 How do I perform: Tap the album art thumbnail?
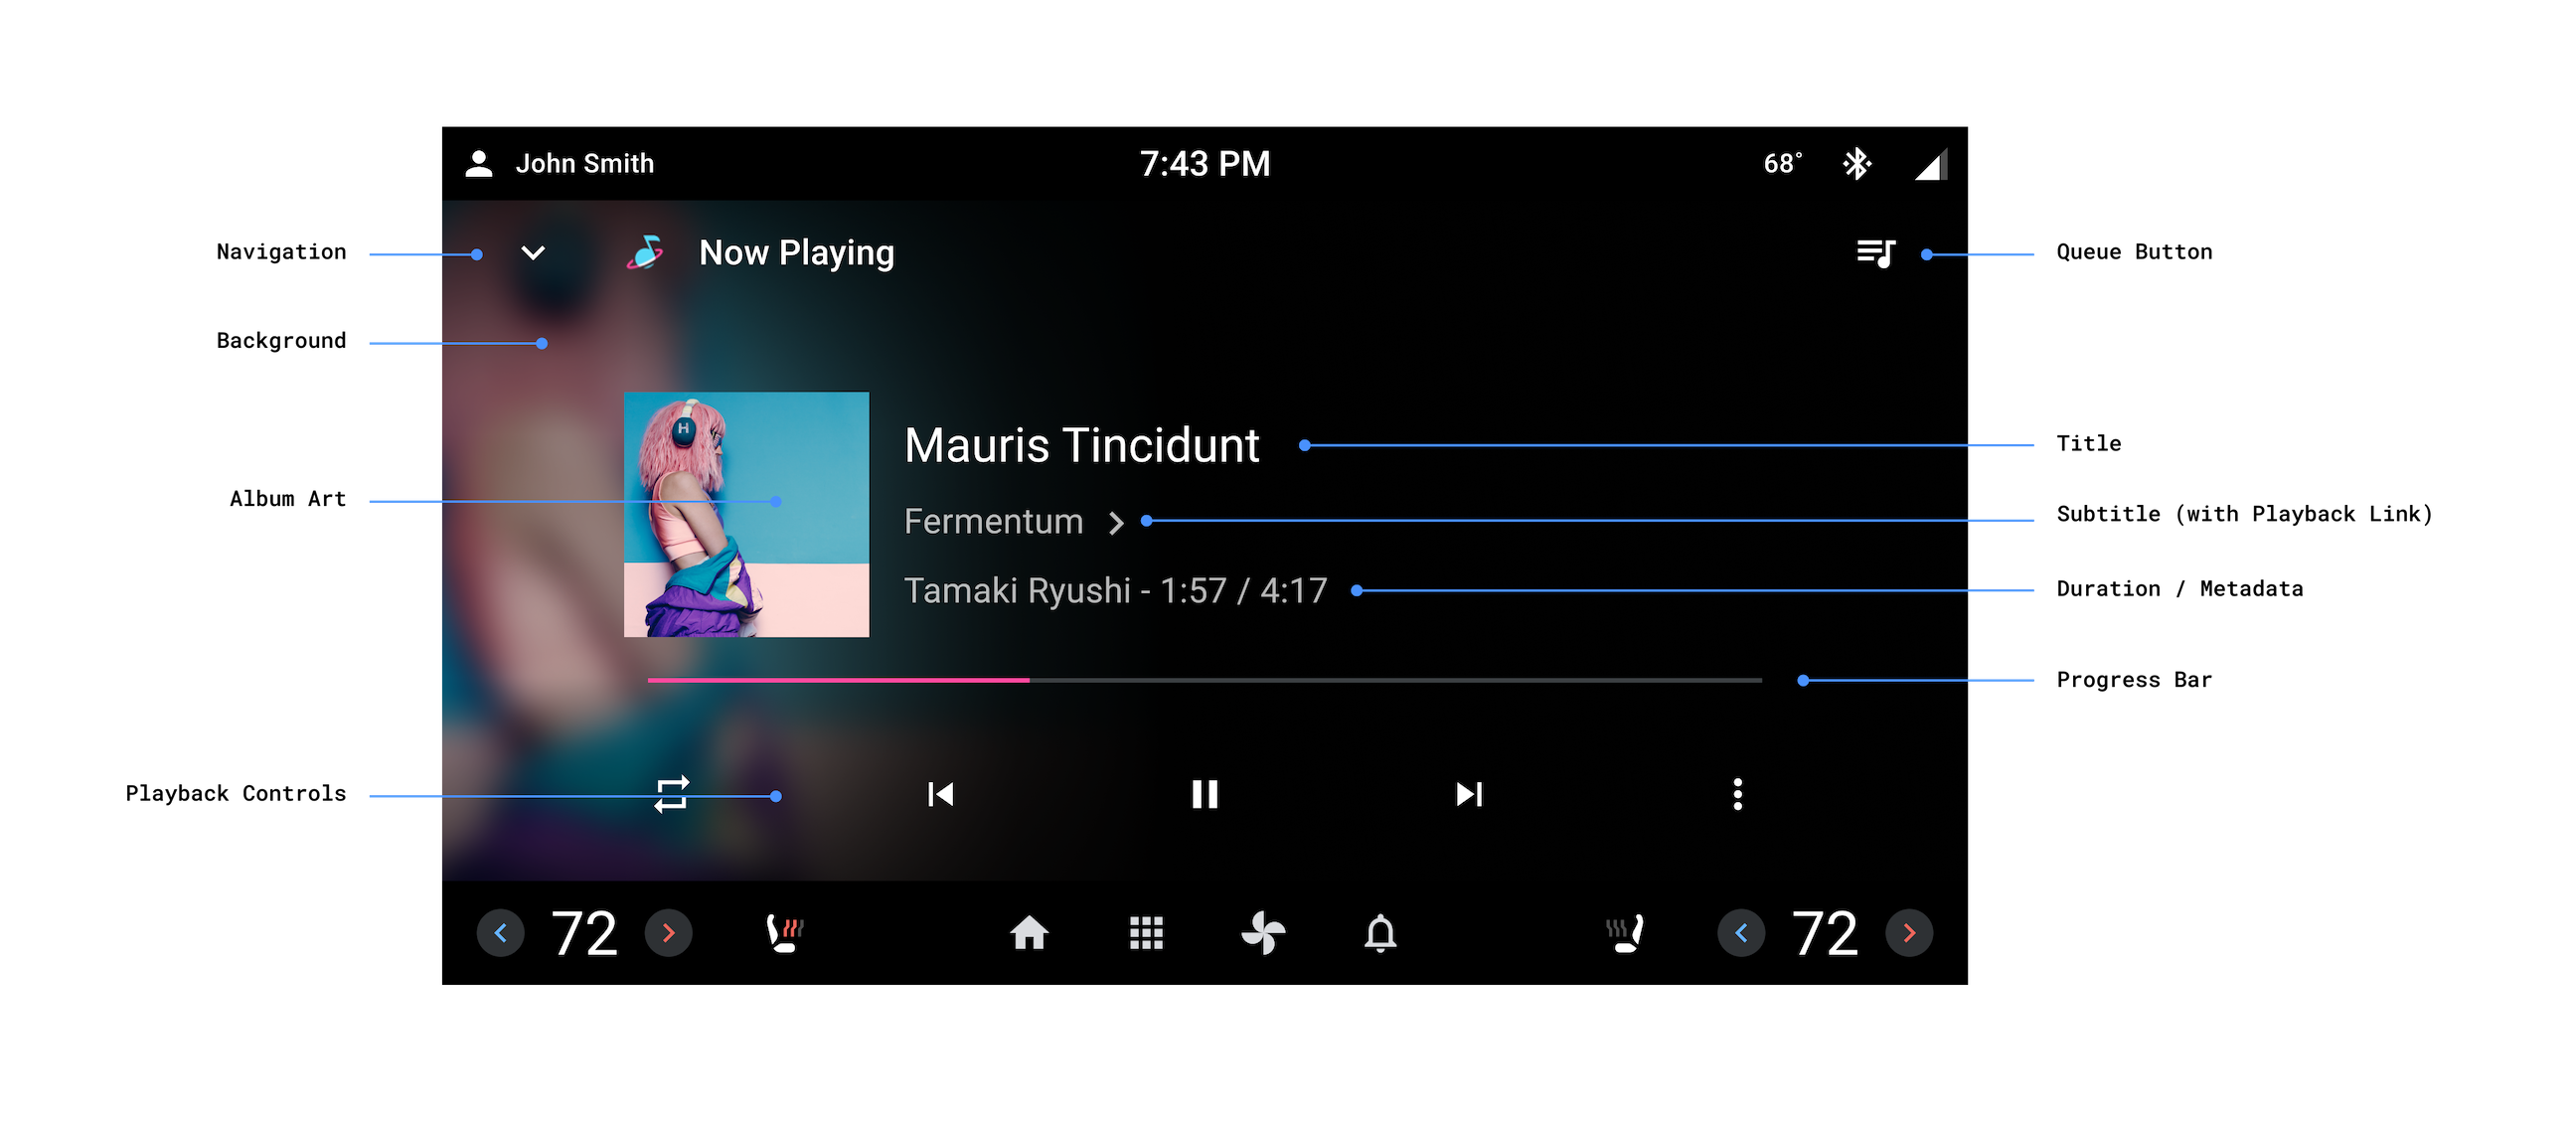click(x=742, y=515)
